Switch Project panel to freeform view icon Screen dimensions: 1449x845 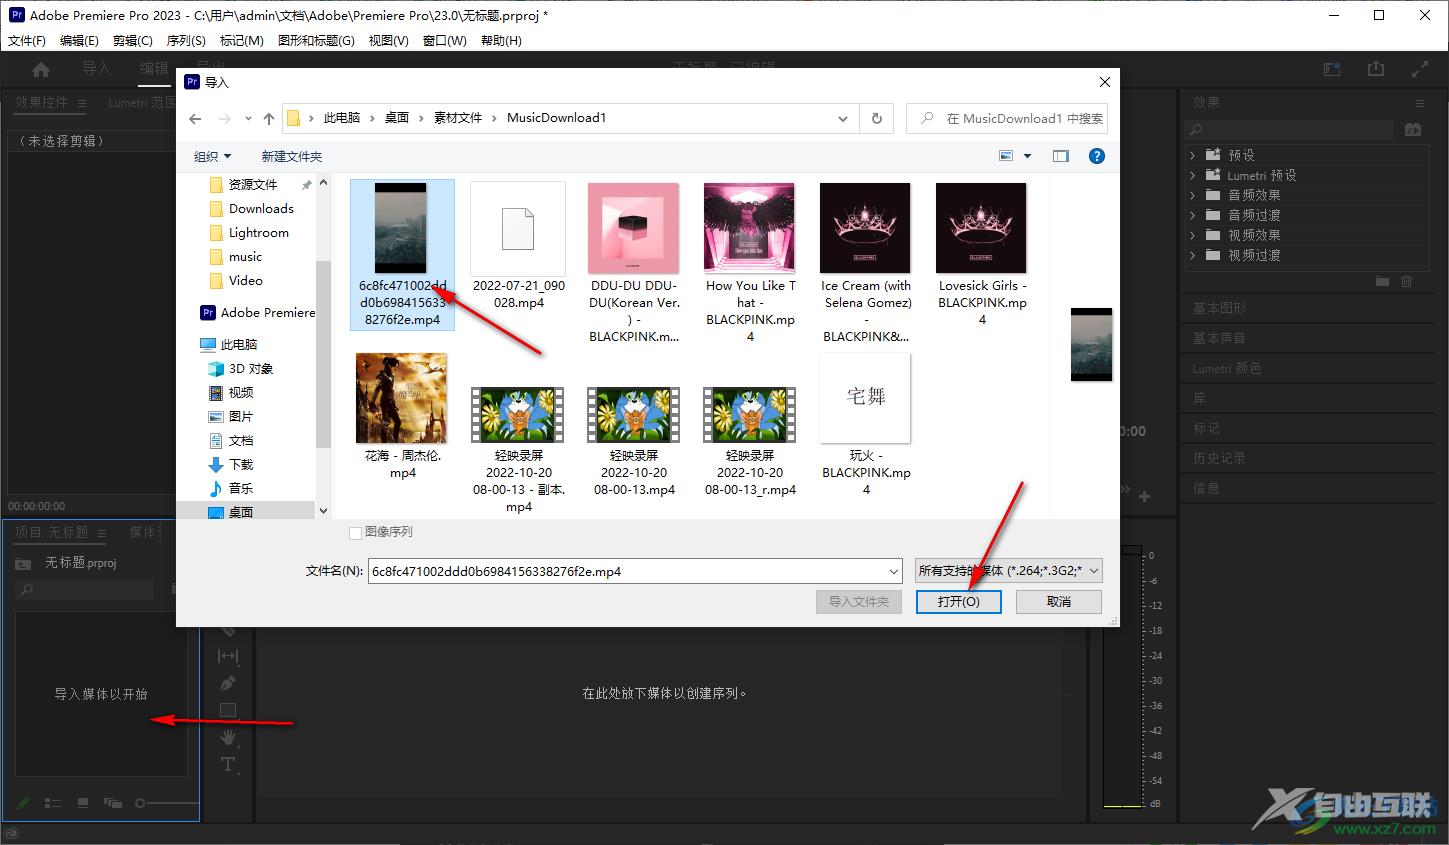[112, 803]
